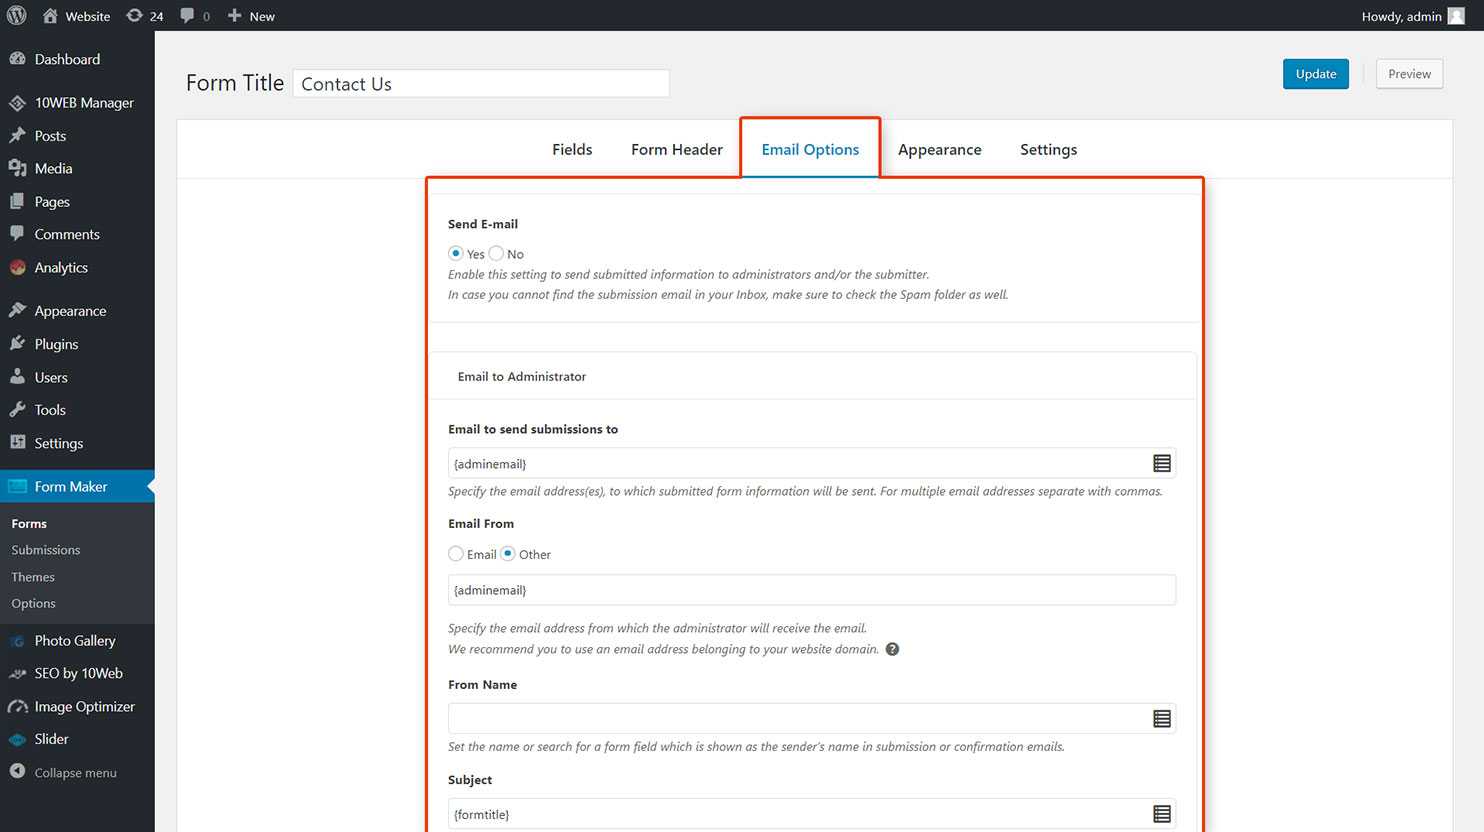
Task: Click the 10WEB Manager sidebar icon
Action: click(x=17, y=103)
